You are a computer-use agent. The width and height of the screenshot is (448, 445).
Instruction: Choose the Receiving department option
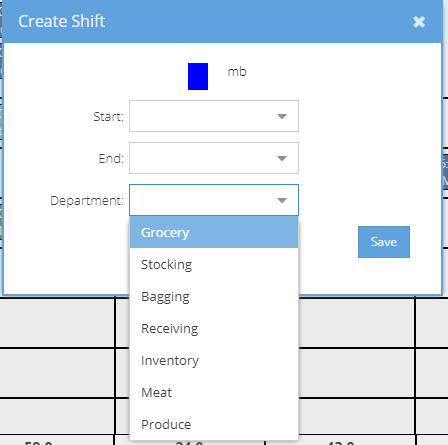click(x=214, y=328)
